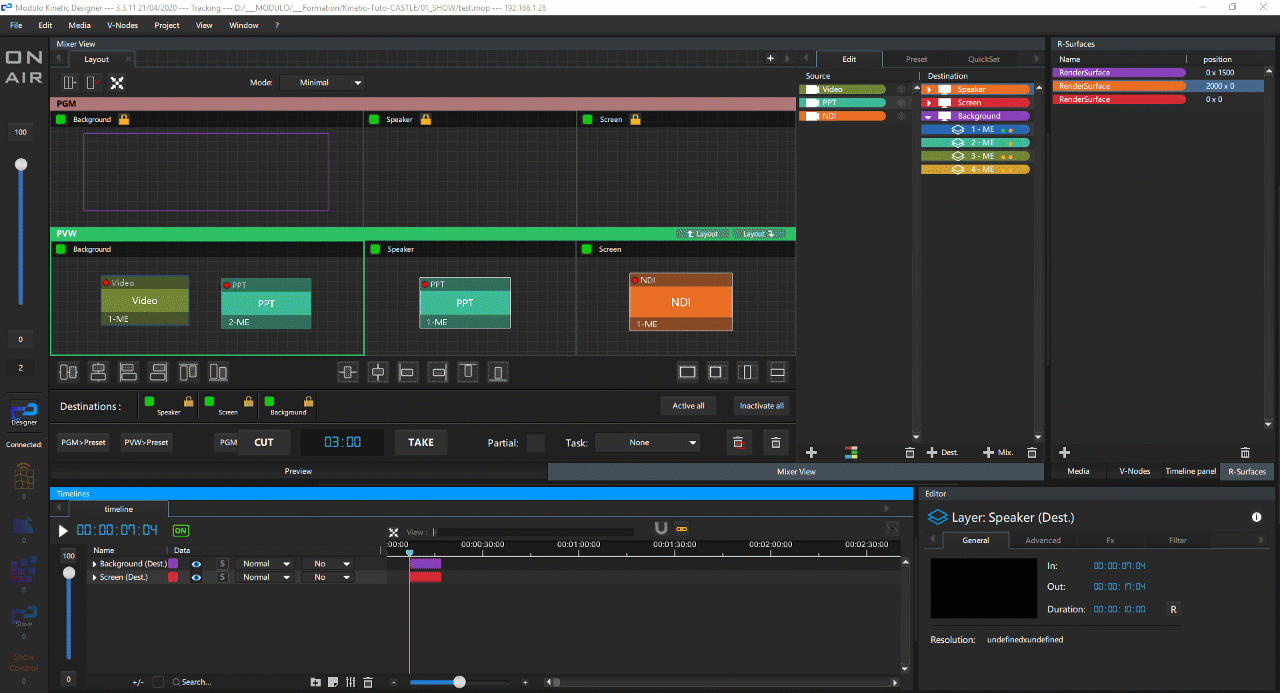1280x693 pixels.
Task: Click the fit-to-view icon in Layout toolbar
Action: pos(117,83)
